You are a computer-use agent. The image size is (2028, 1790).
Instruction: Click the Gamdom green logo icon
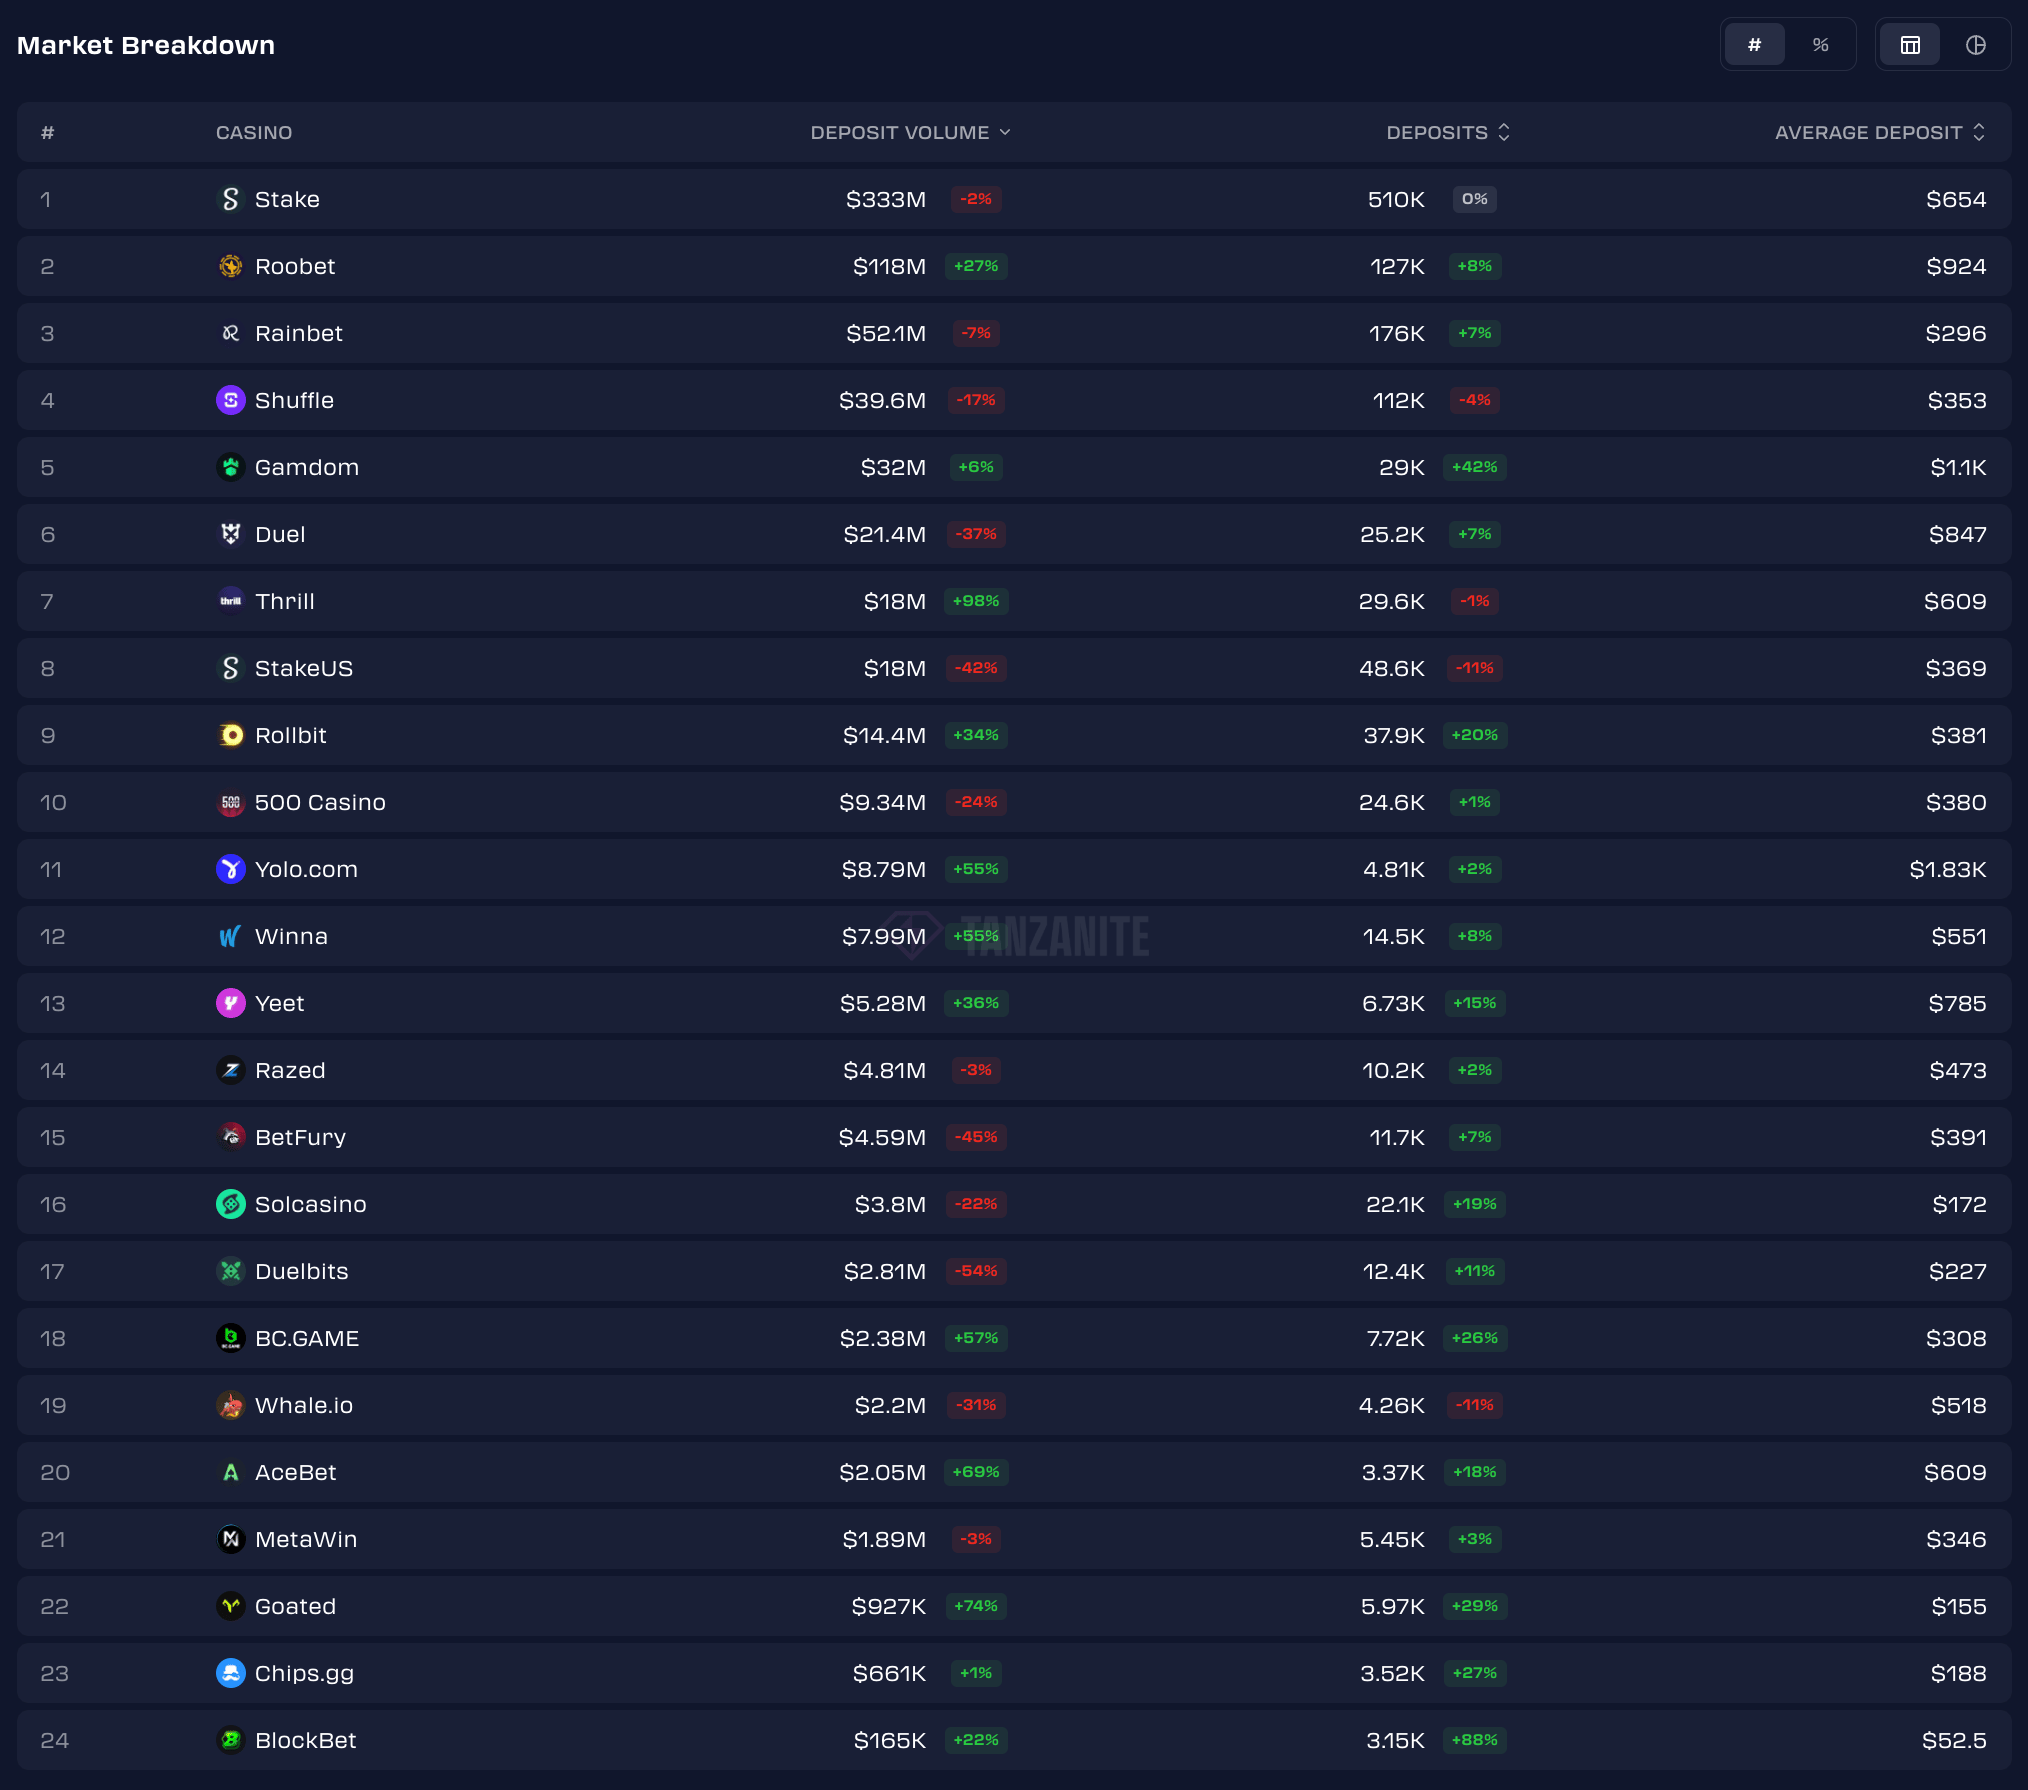tap(231, 467)
